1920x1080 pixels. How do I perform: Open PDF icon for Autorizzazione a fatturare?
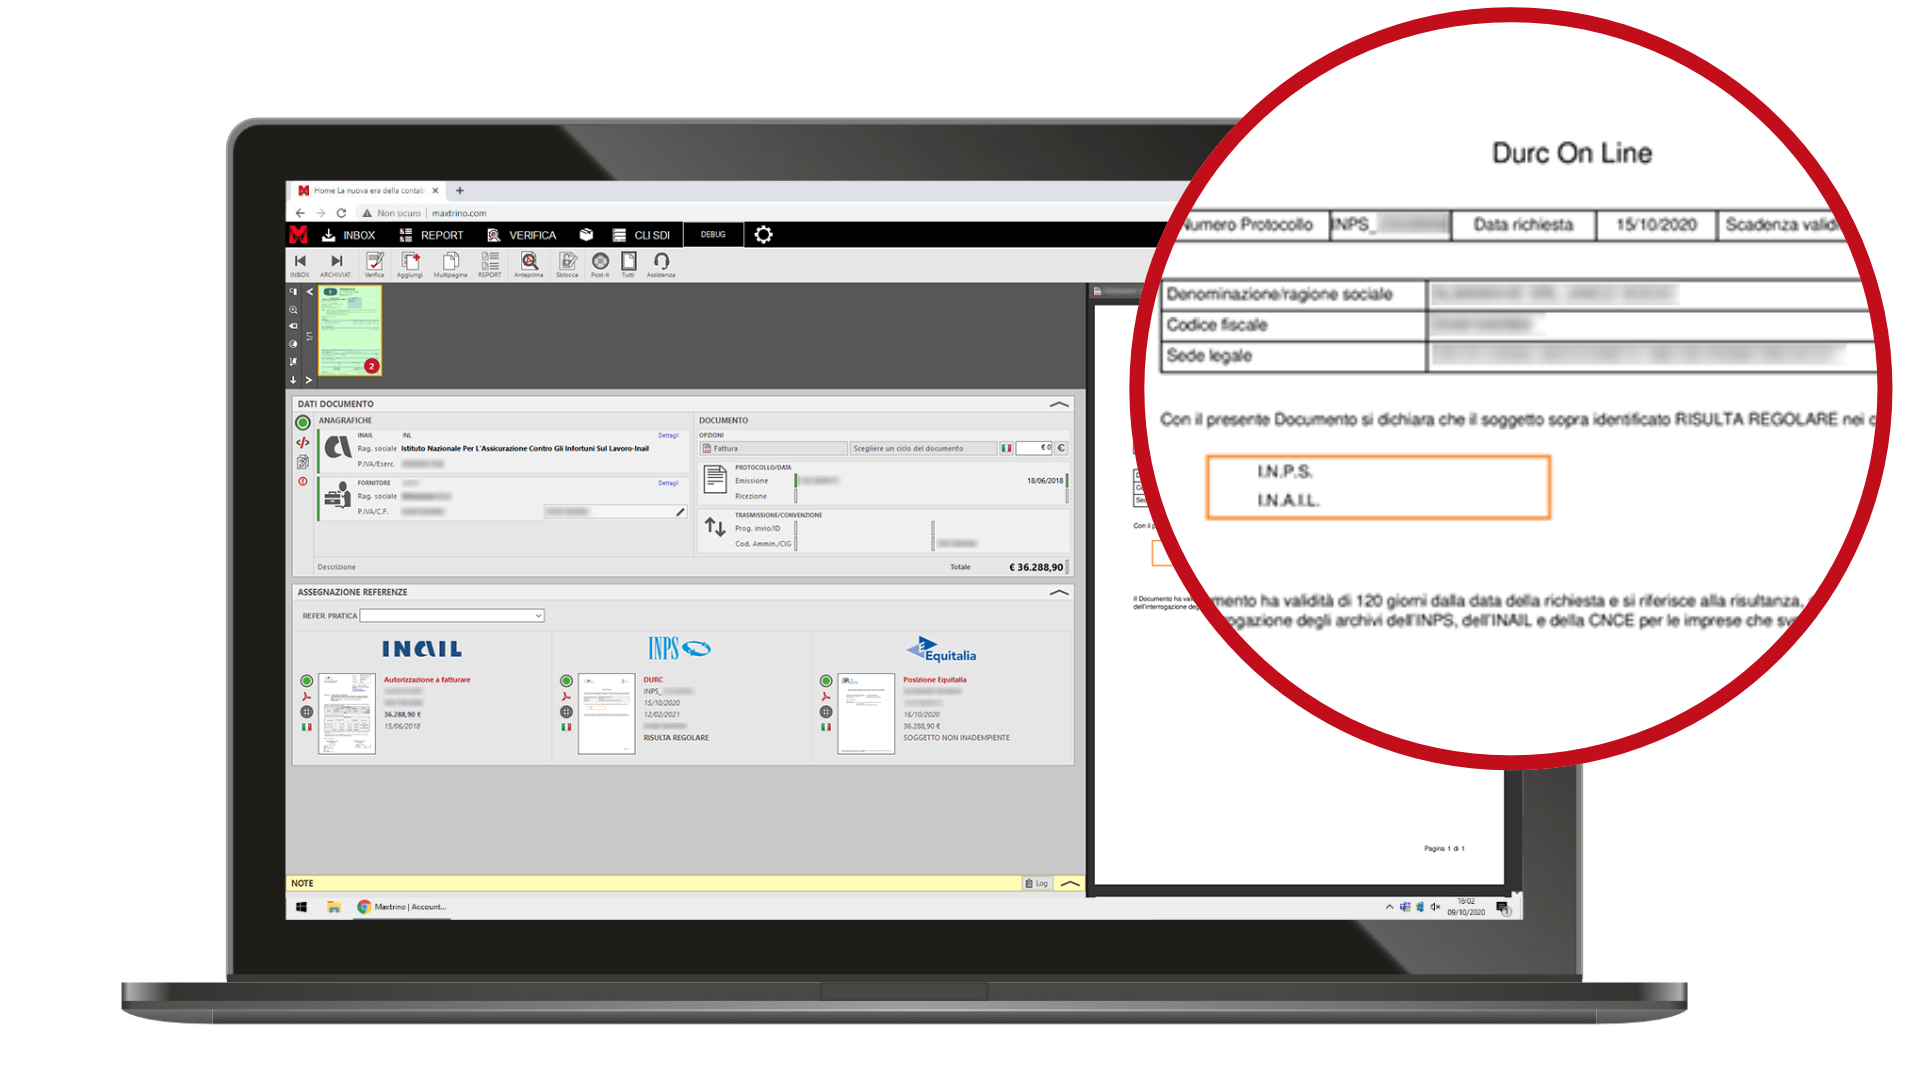(x=307, y=697)
